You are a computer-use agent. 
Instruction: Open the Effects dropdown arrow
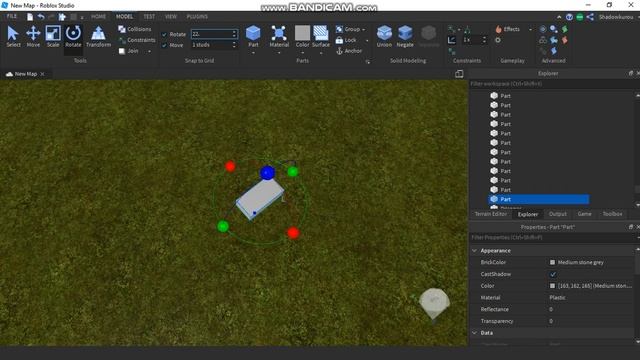click(530, 29)
